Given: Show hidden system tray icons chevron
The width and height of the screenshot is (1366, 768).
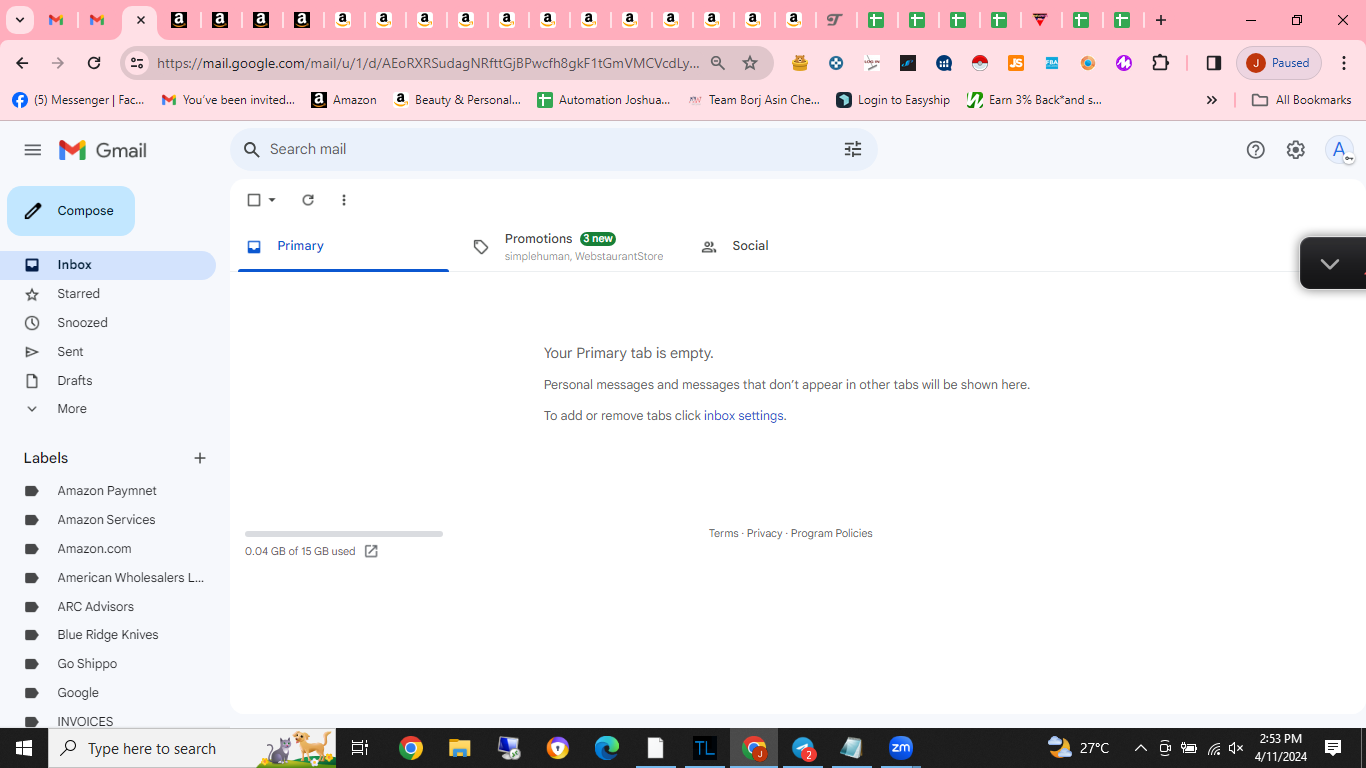Looking at the screenshot, I should tap(1140, 748).
